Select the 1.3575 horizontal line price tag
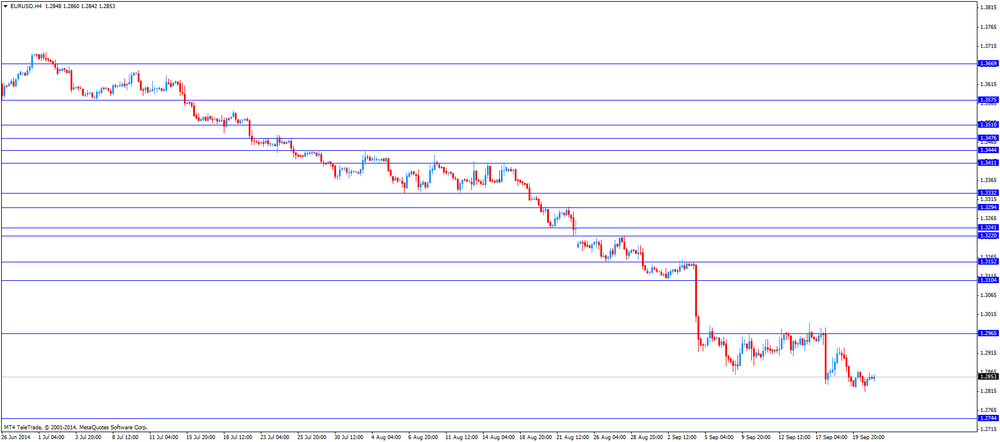 pyautogui.click(x=988, y=100)
